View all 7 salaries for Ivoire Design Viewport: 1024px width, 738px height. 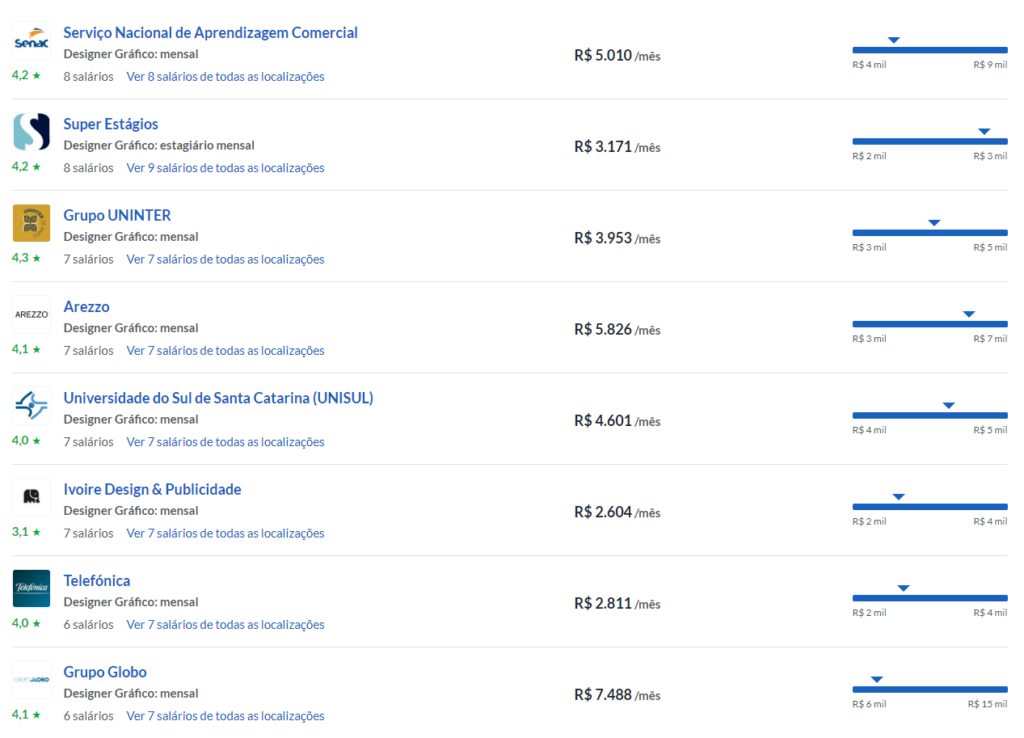coord(225,534)
